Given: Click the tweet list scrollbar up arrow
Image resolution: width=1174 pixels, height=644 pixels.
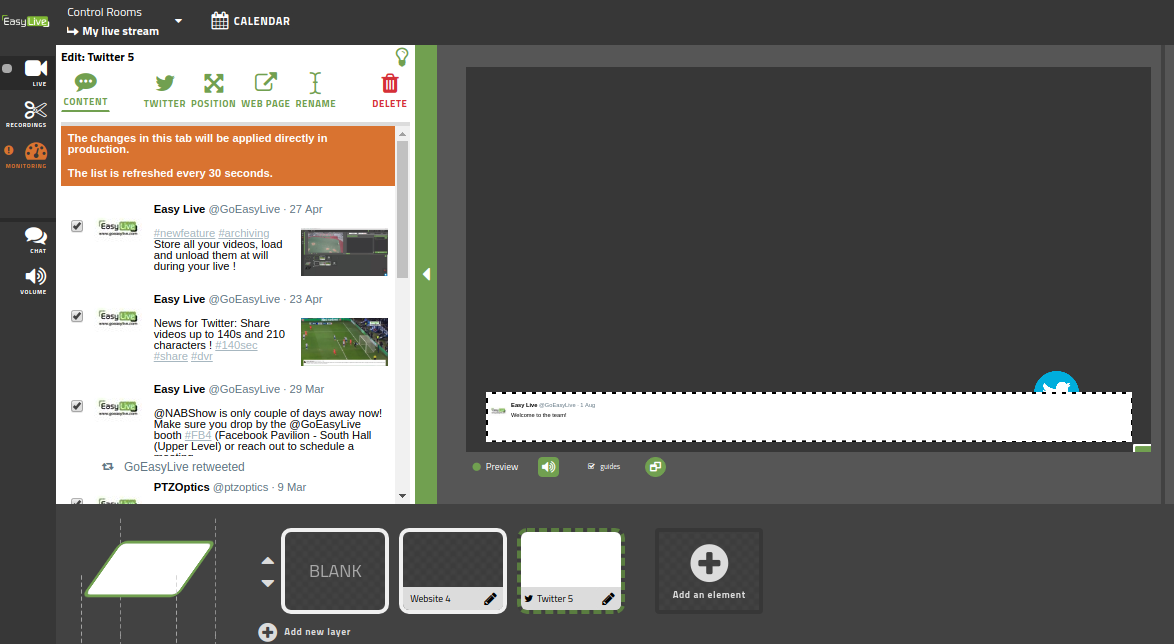Looking at the screenshot, I should [x=403, y=134].
